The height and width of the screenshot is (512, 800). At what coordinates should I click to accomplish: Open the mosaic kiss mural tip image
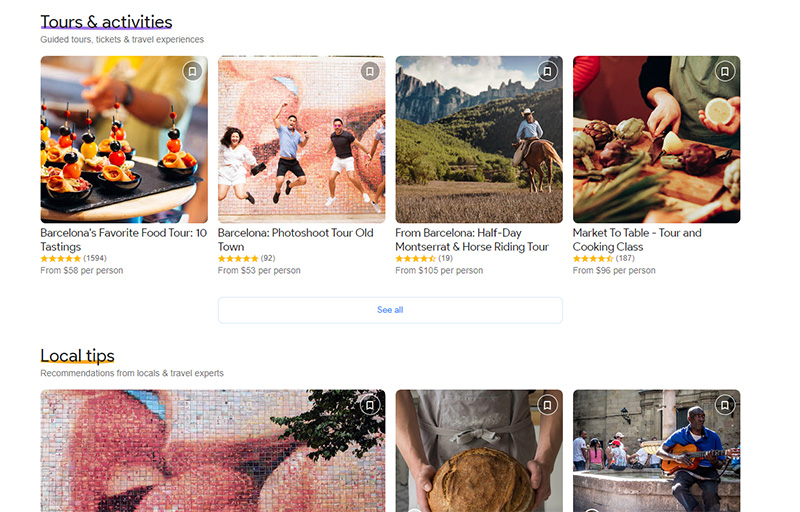[213, 451]
